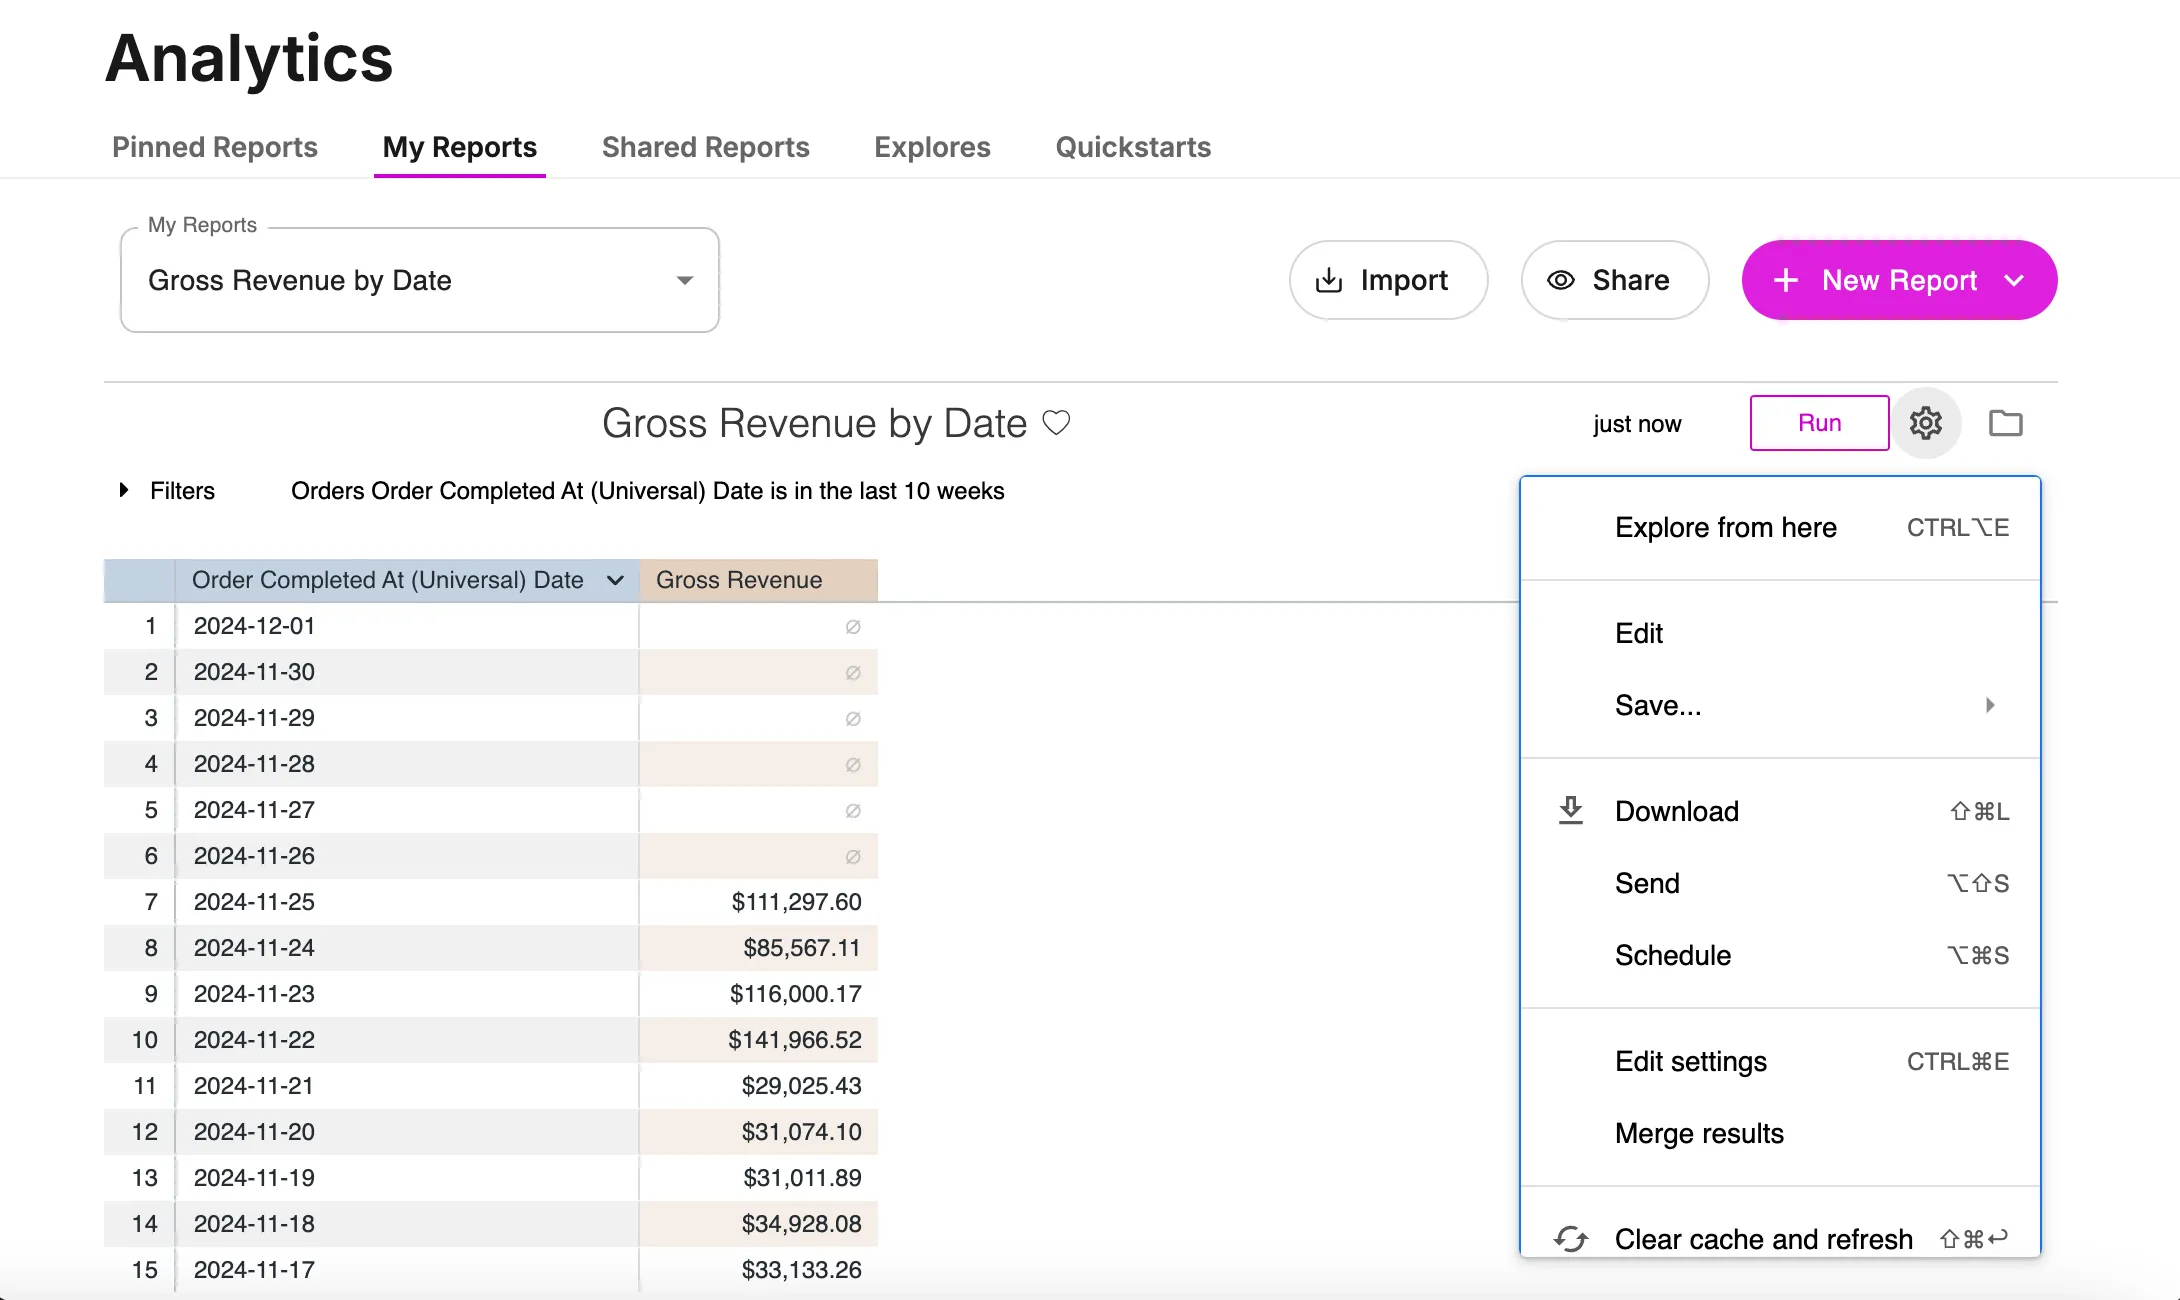Screen dimensions: 2180x1300
Task: Switch to the Shared Reports tab
Action: (706, 147)
